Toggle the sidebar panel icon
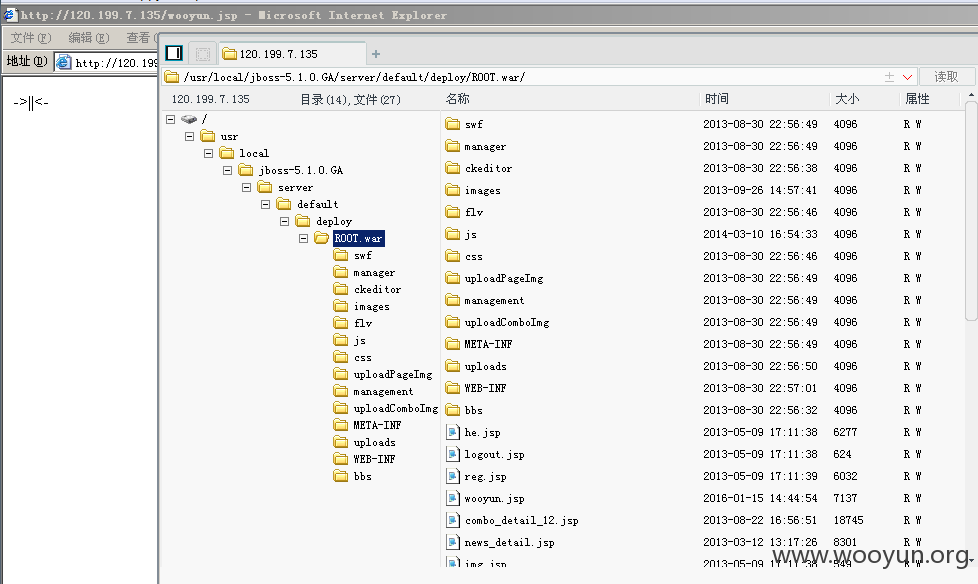 (174, 53)
